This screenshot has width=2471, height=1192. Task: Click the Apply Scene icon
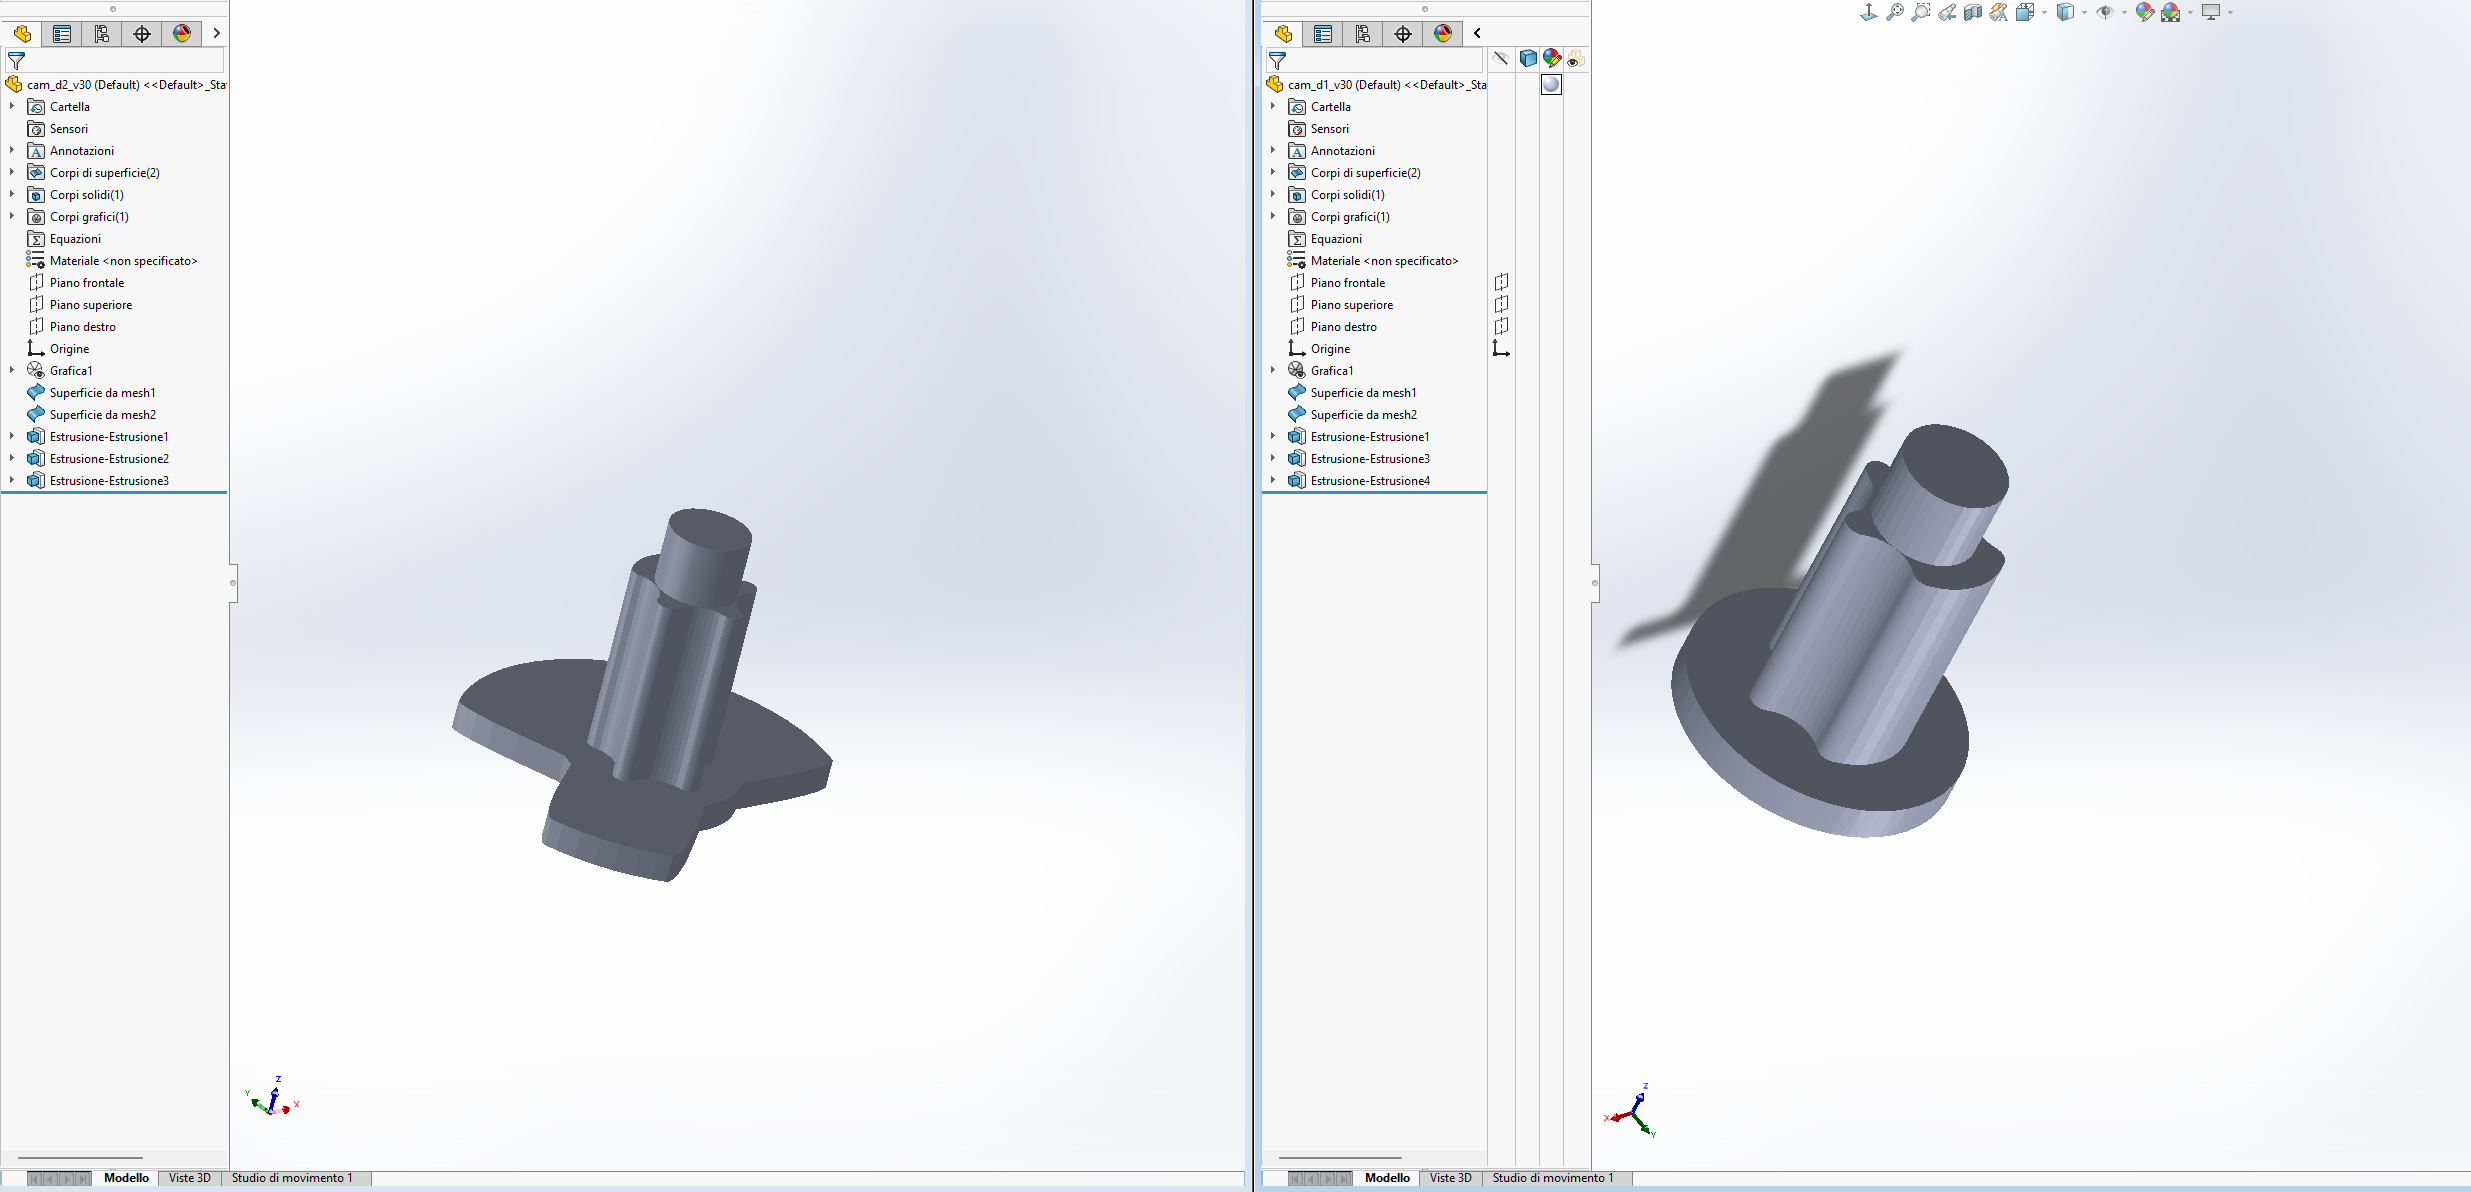pyautogui.click(x=2170, y=12)
